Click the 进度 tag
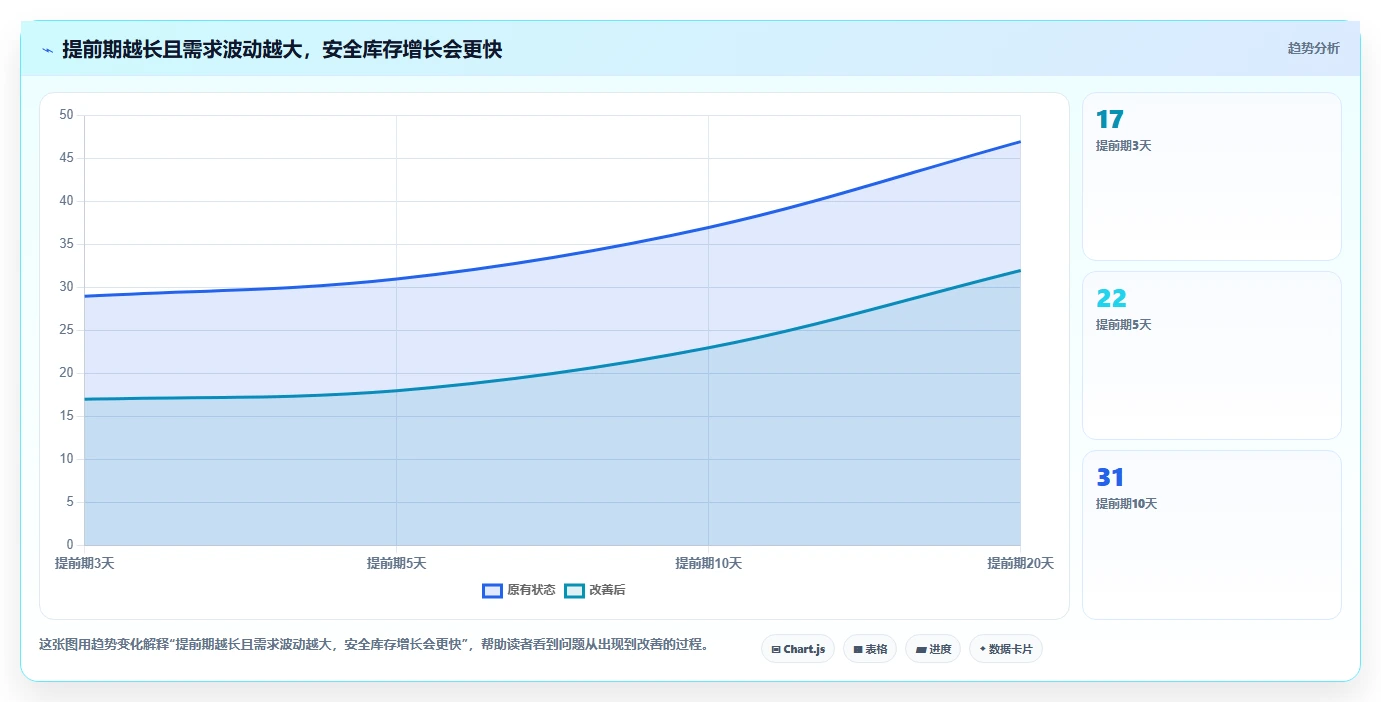Screen dimensions: 1381x702 pos(933,649)
